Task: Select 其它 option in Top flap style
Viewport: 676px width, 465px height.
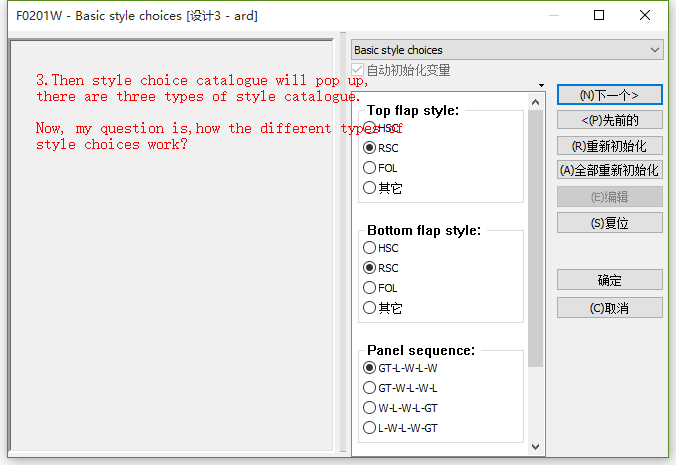Action: tap(370, 188)
